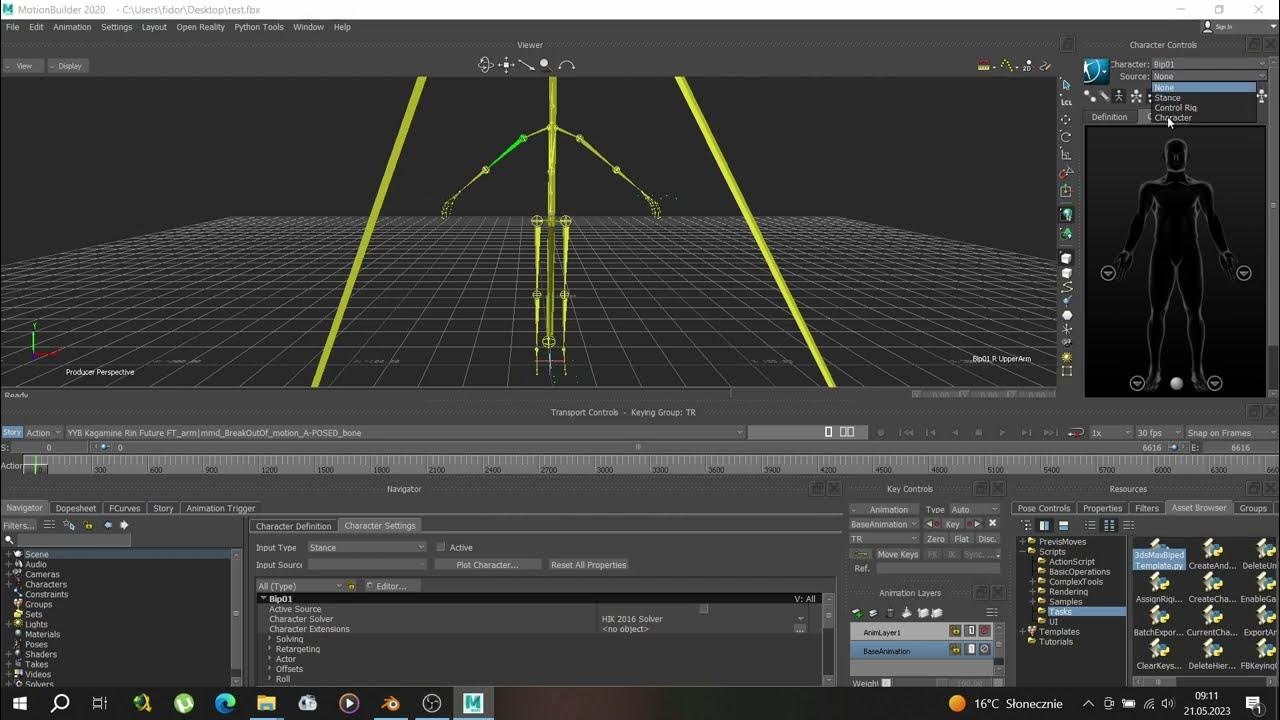Mute the AnimLayer1 layer red icon

984,631
